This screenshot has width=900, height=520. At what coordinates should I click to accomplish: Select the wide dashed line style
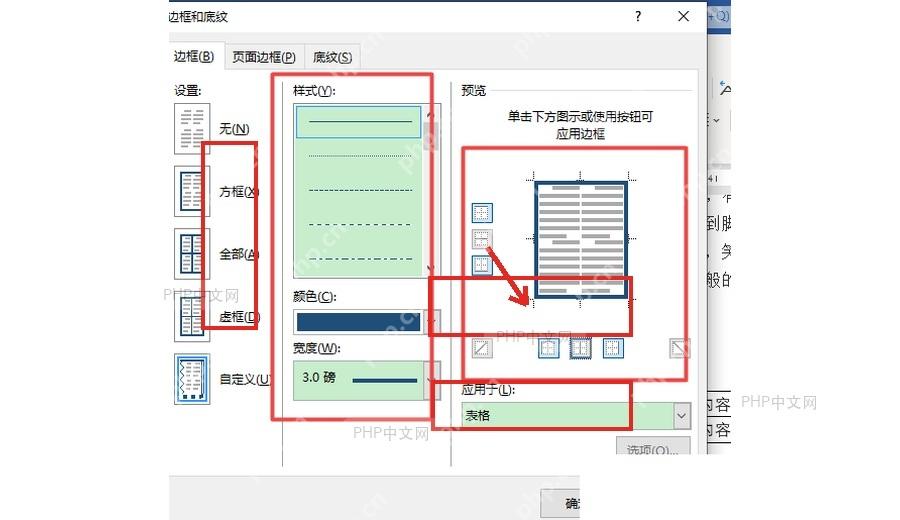click(359, 224)
